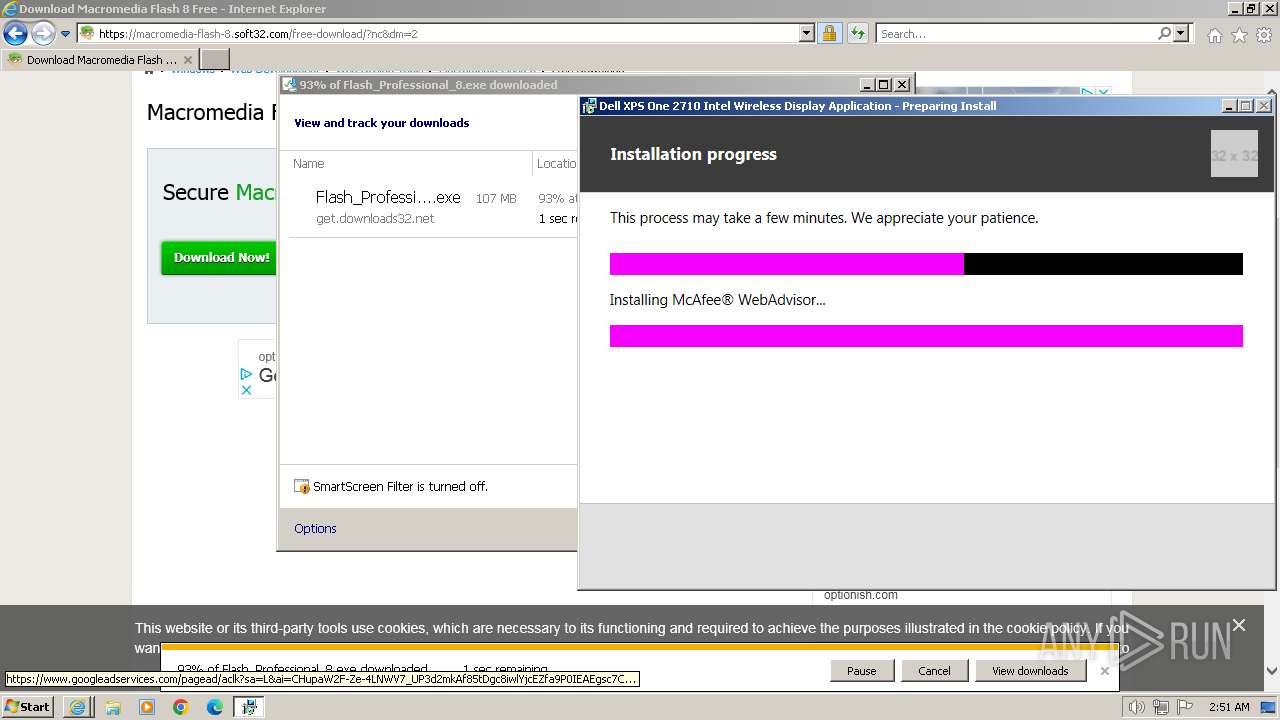Click the SmartScreen Filter shield icon
Screen dimensions: 1280x720
click(x=301, y=487)
